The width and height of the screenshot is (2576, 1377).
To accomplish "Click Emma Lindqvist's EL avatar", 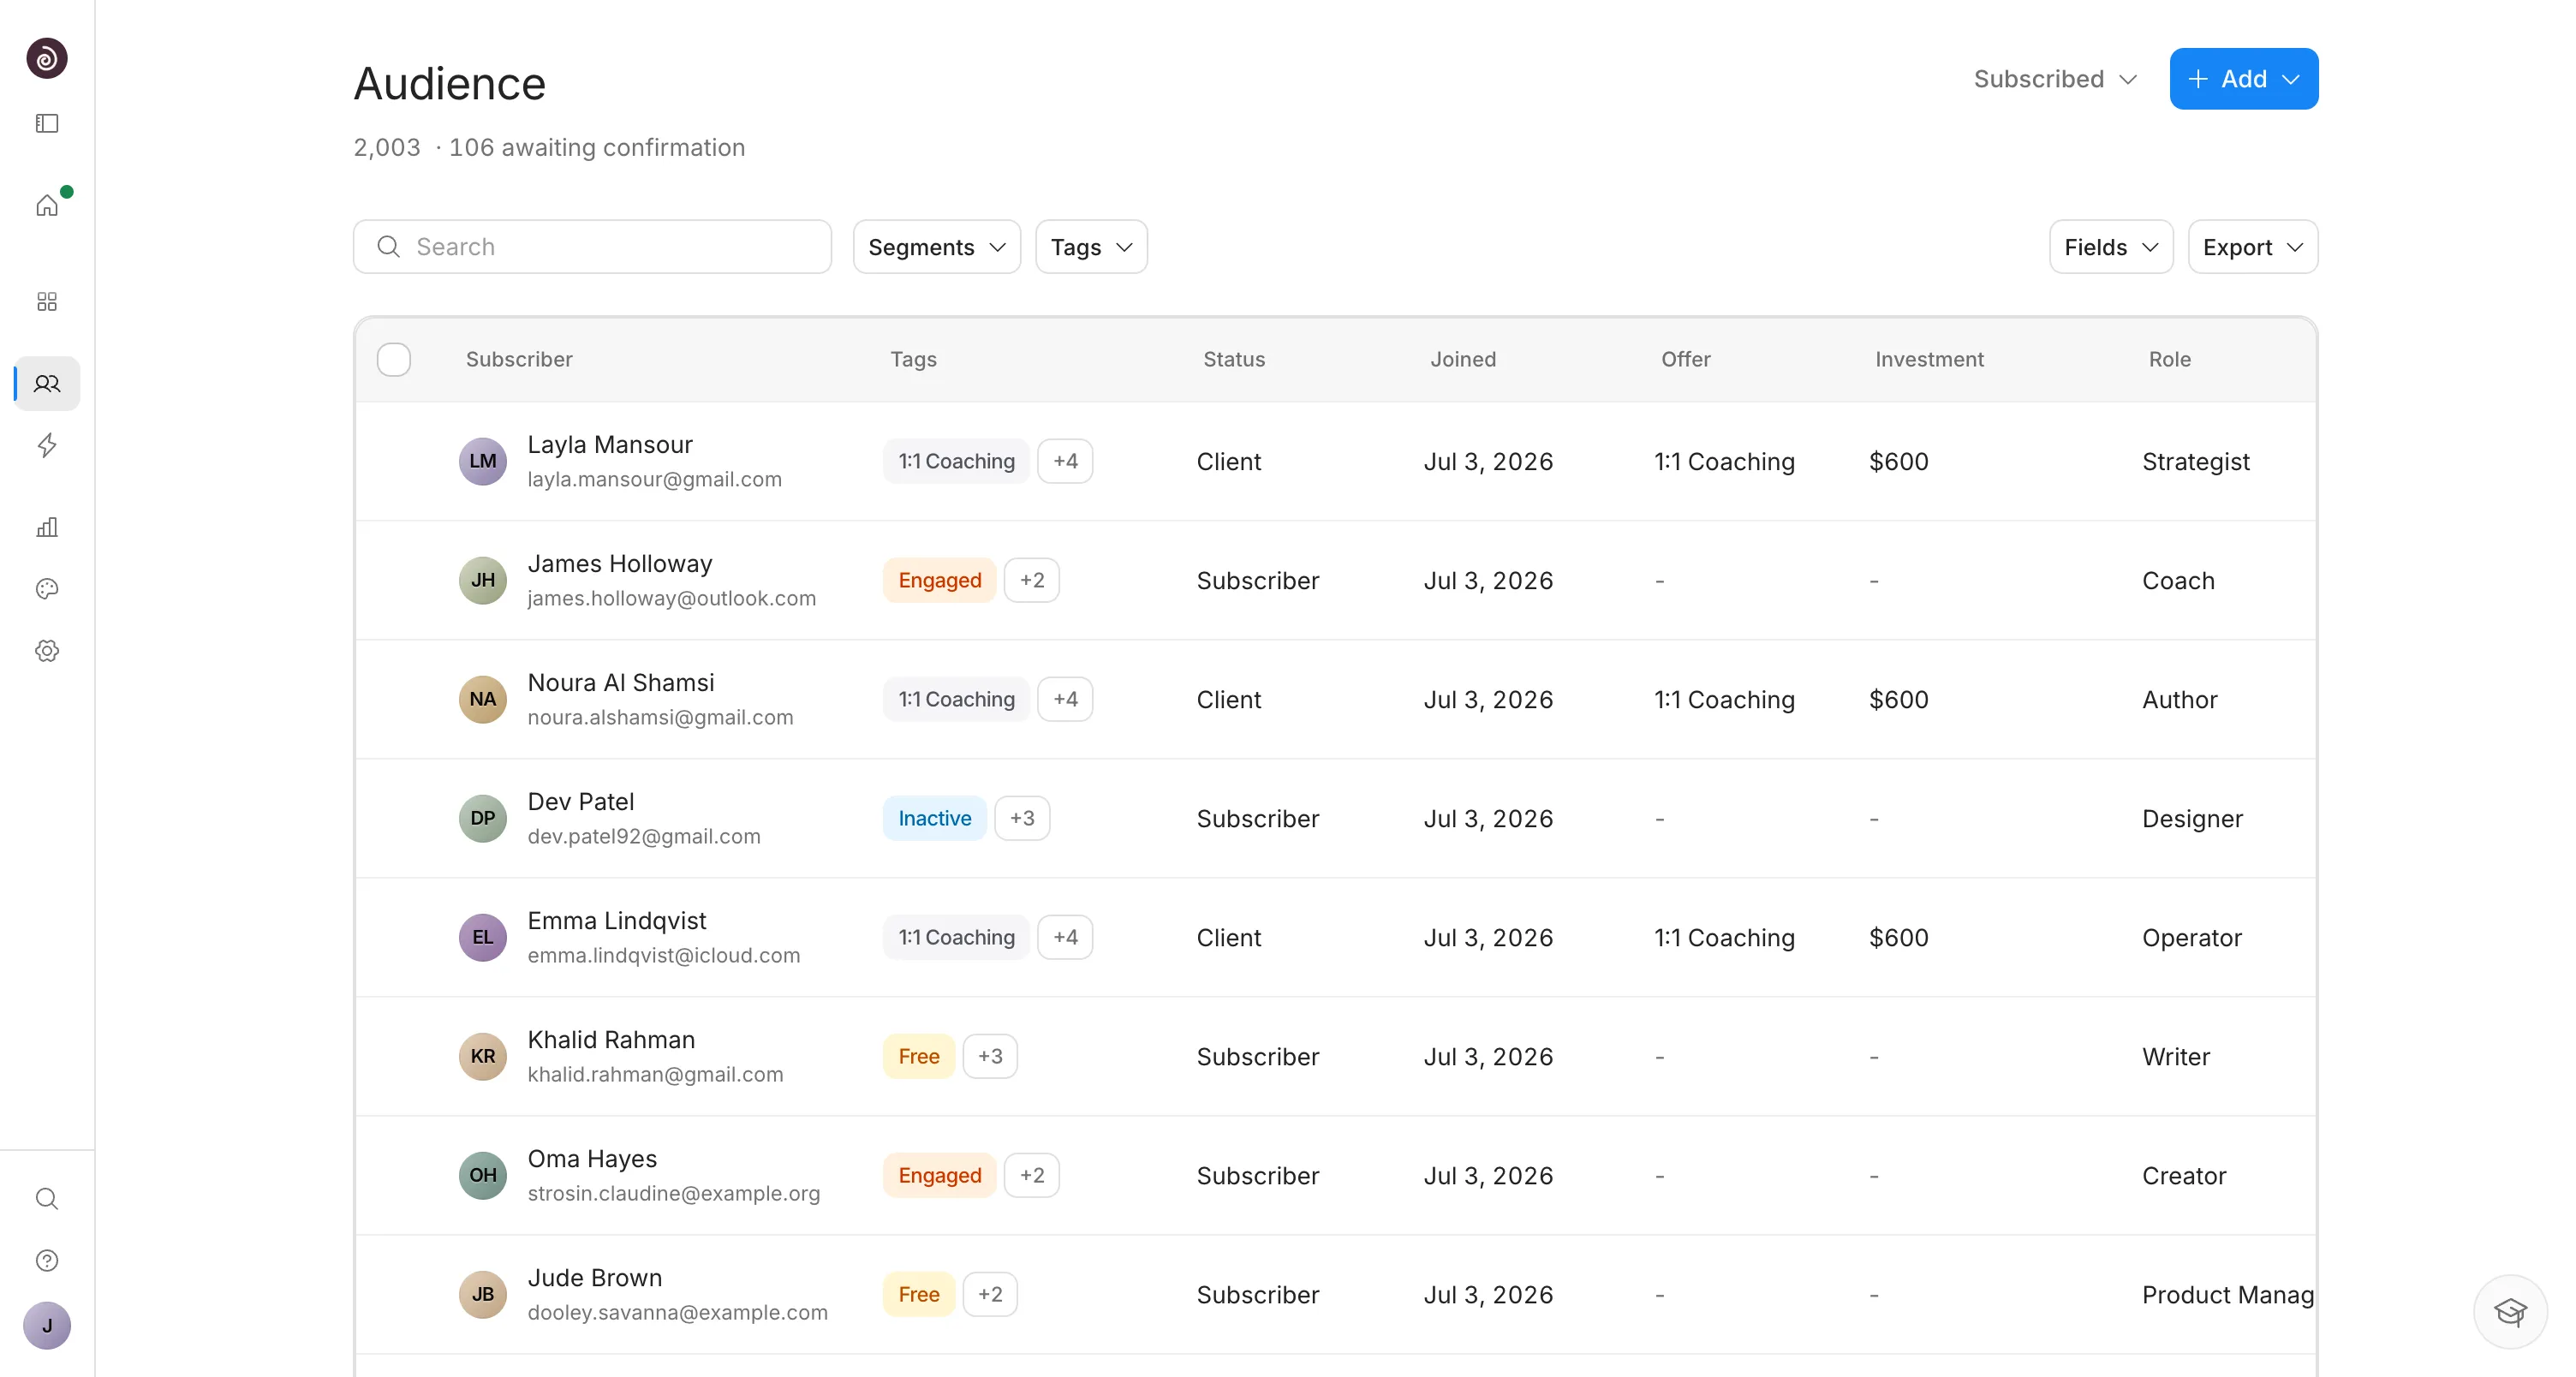I will [x=483, y=937].
